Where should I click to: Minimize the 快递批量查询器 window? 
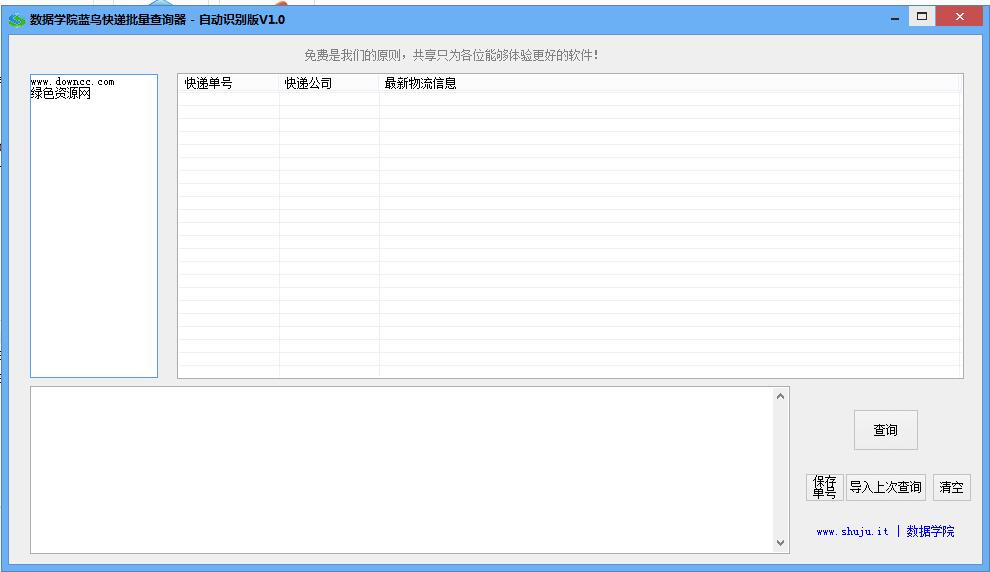tap(895, 19)
